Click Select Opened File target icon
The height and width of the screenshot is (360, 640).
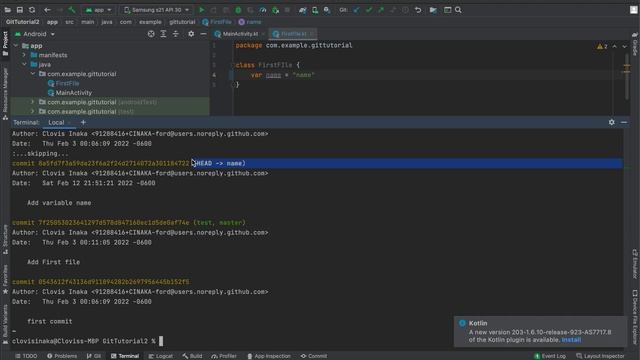click(151, 34)
